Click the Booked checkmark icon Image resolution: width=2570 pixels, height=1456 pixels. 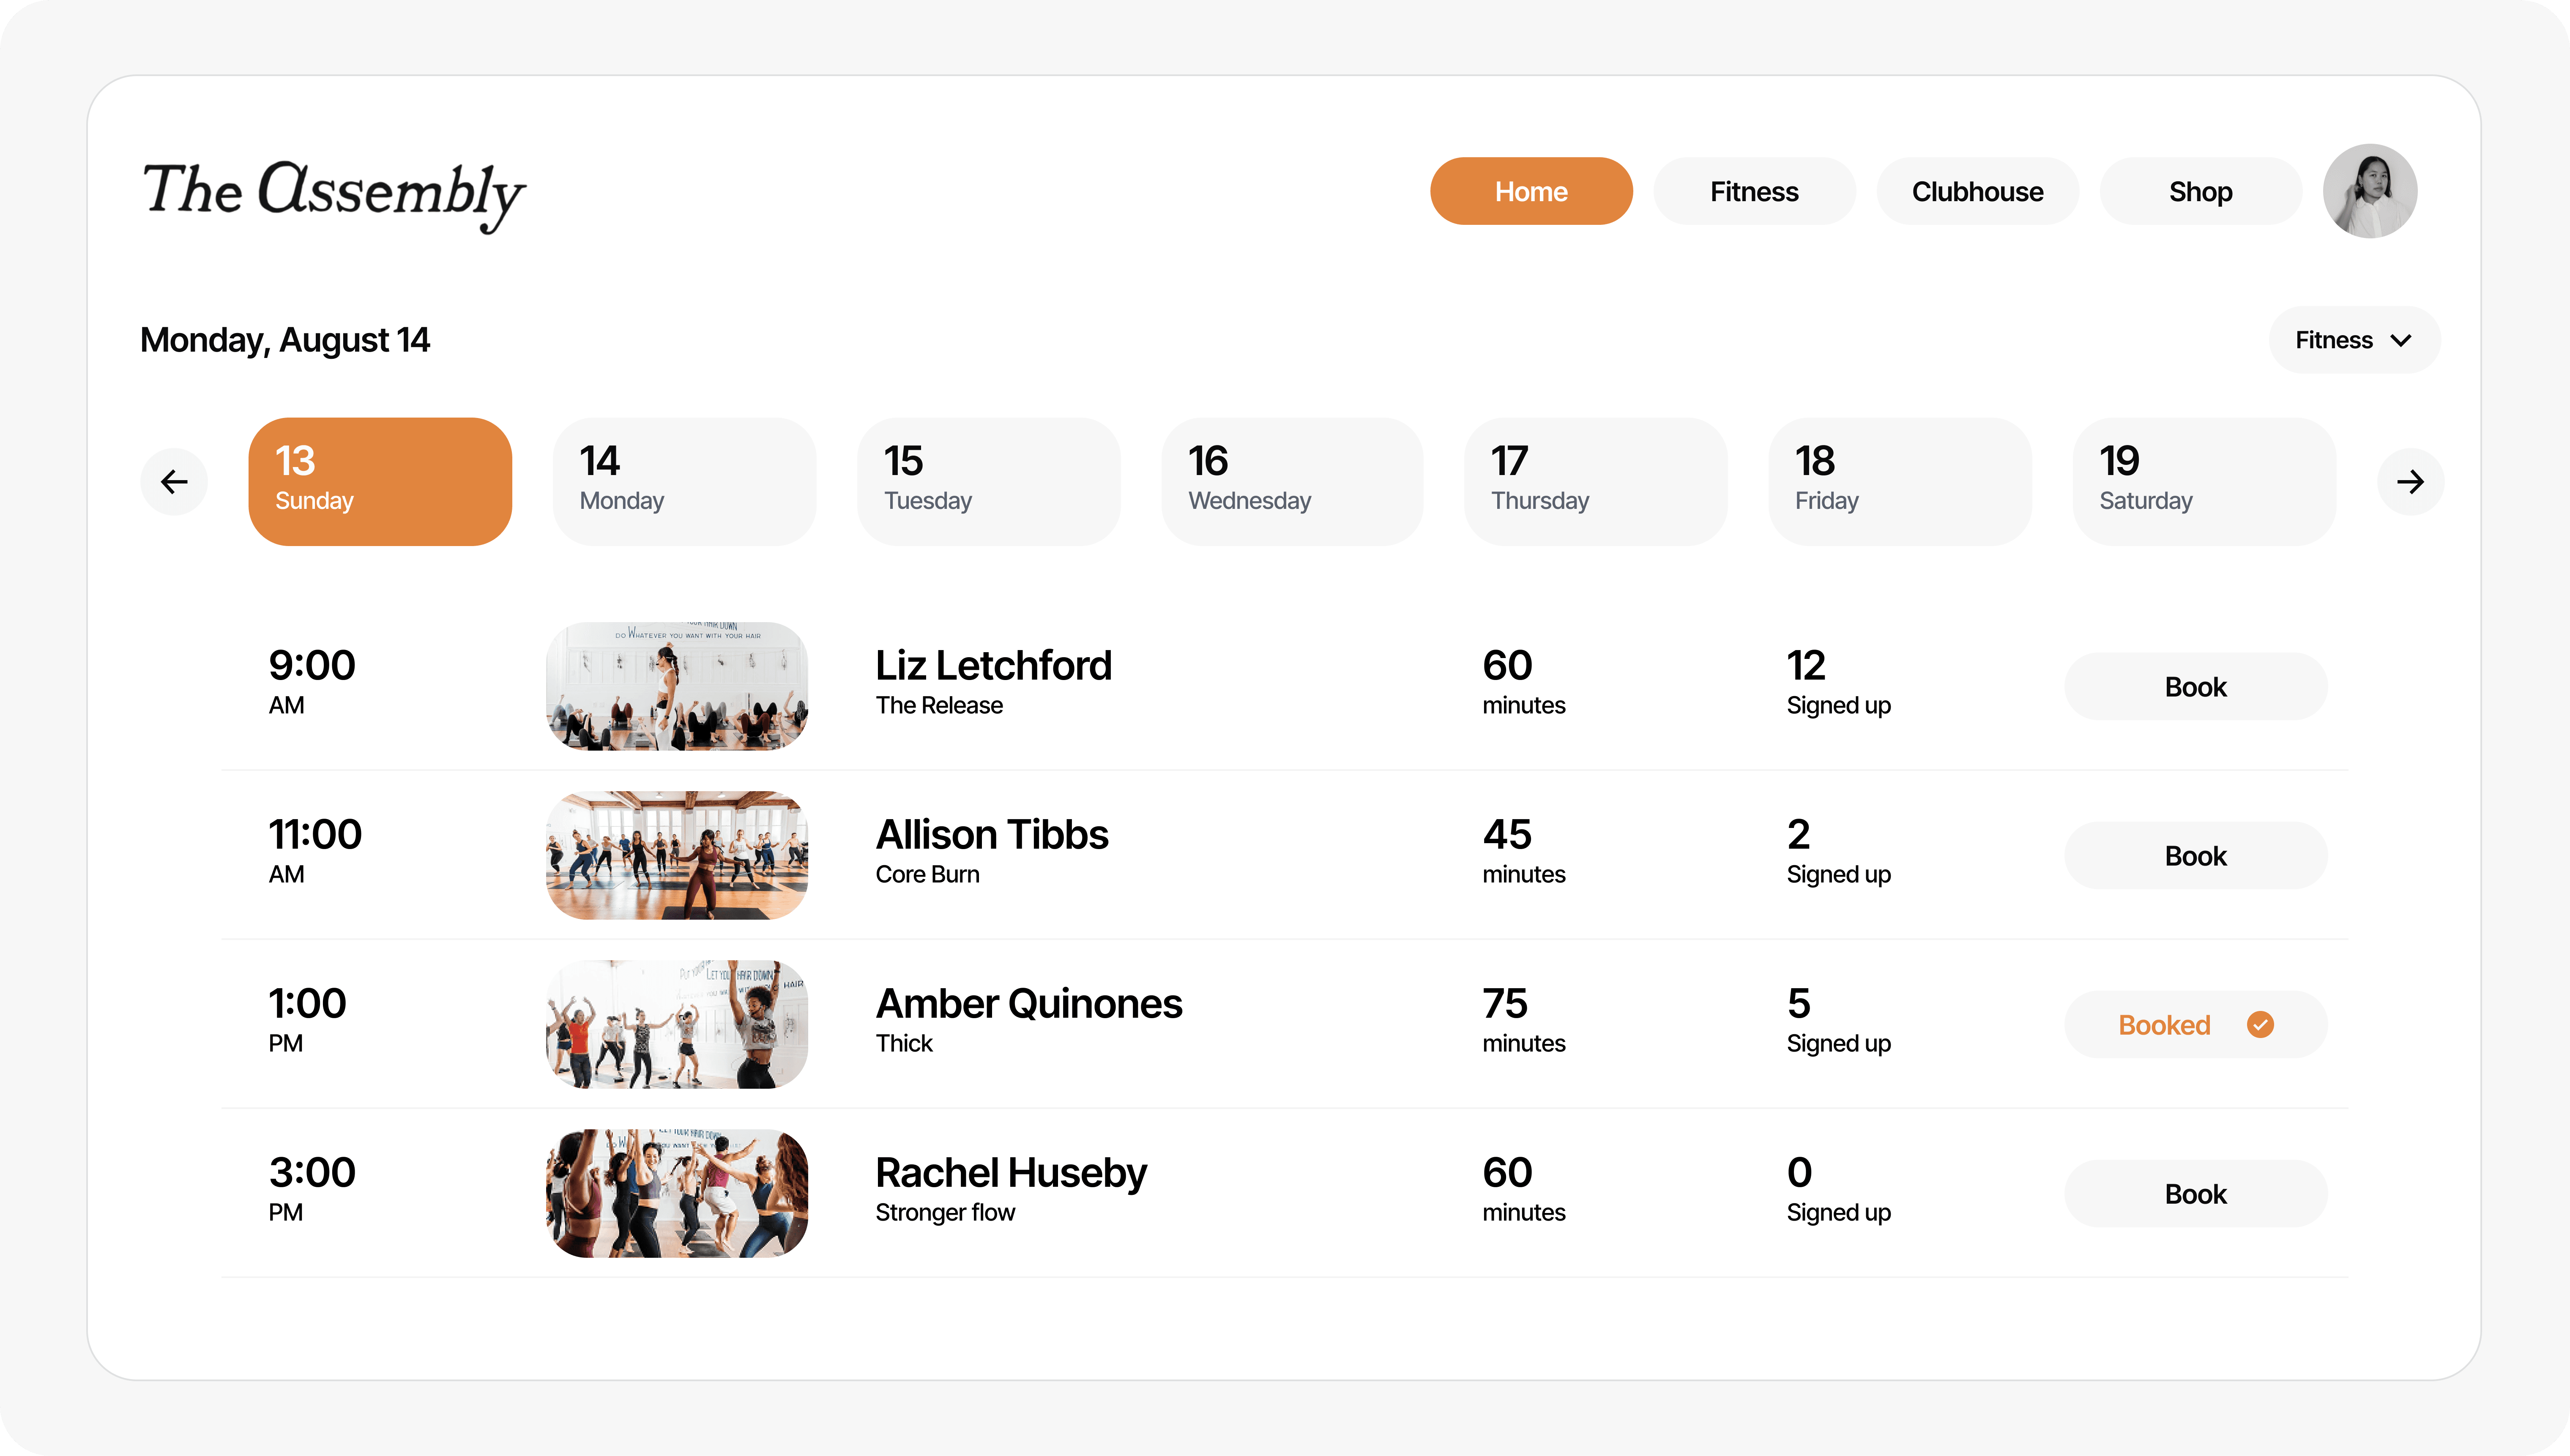tap(2260, 1025)
